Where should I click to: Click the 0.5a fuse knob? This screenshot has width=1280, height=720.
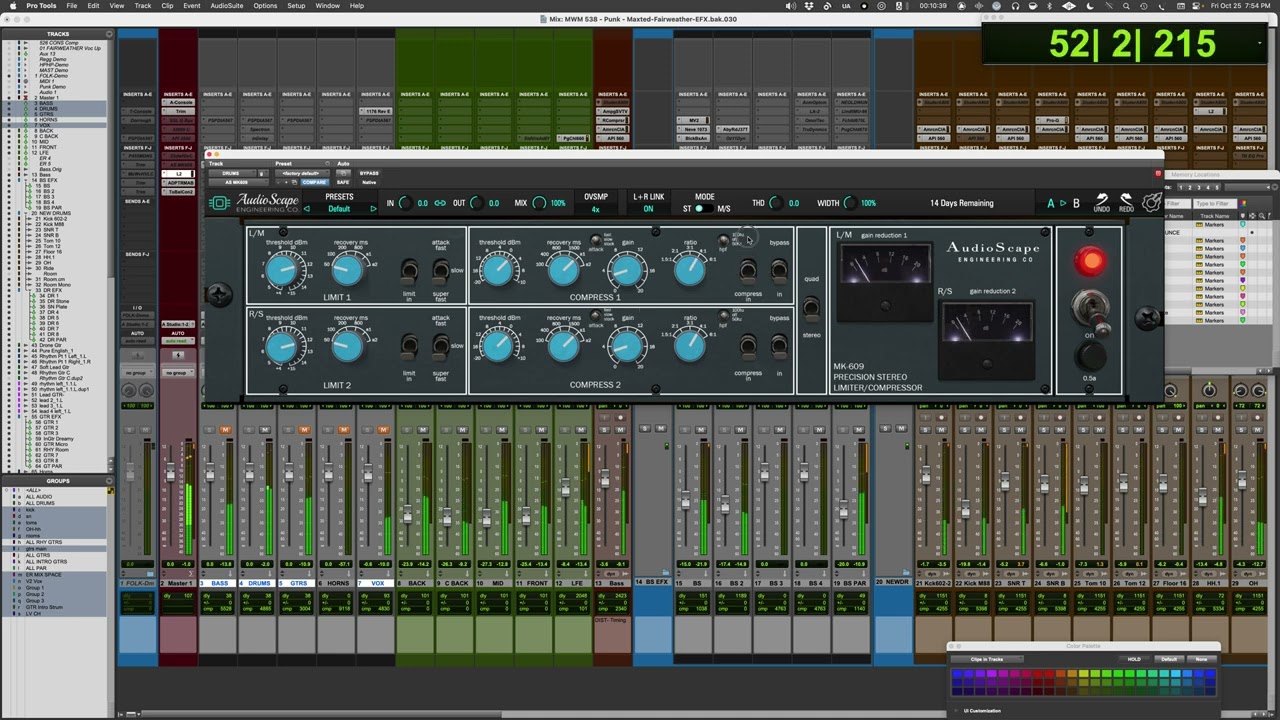click(x=1090, y=358)
